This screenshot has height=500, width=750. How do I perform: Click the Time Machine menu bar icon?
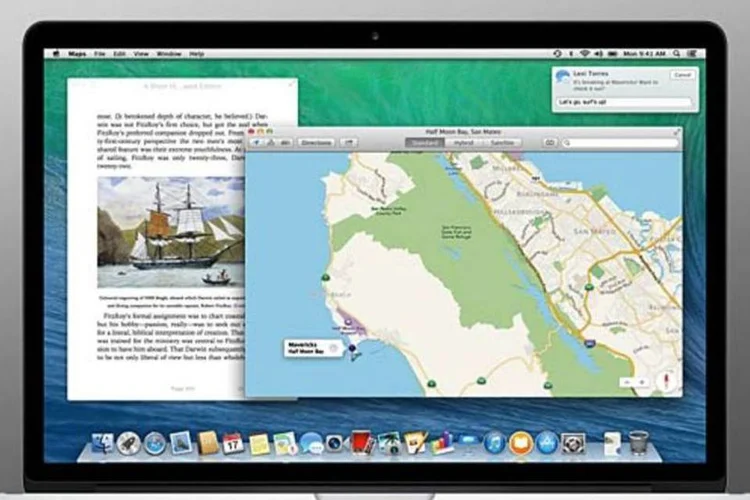coord(557,54)
